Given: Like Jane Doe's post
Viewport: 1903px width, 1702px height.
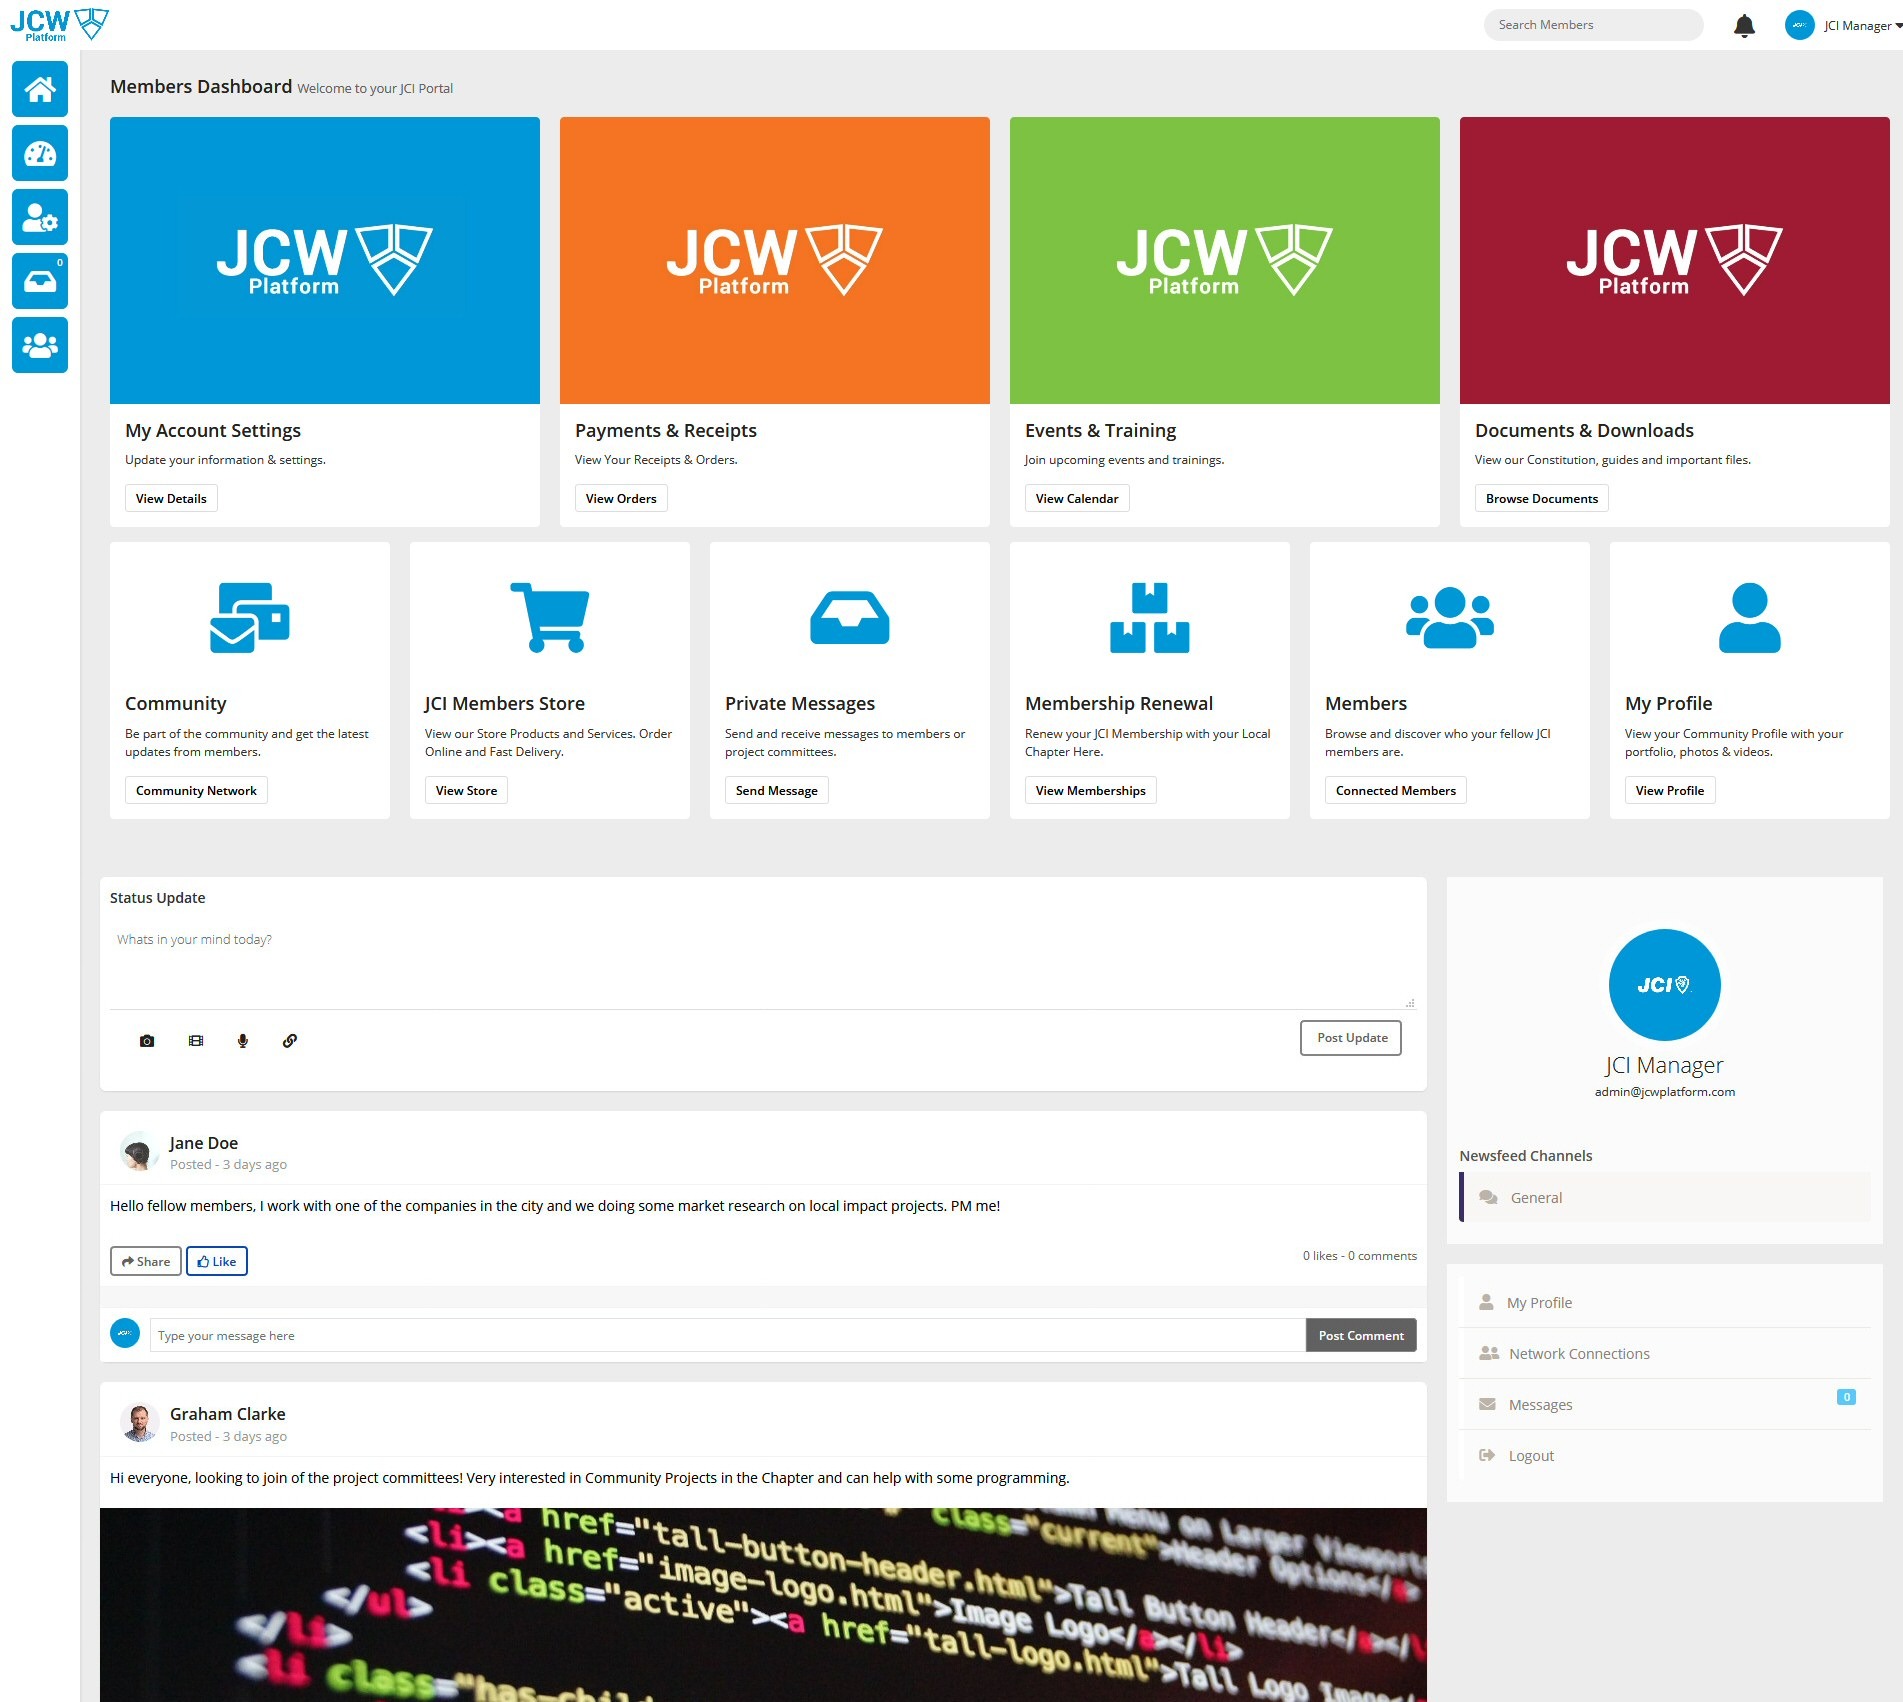Looking at the screenshot, I should tap(217, 1261).
